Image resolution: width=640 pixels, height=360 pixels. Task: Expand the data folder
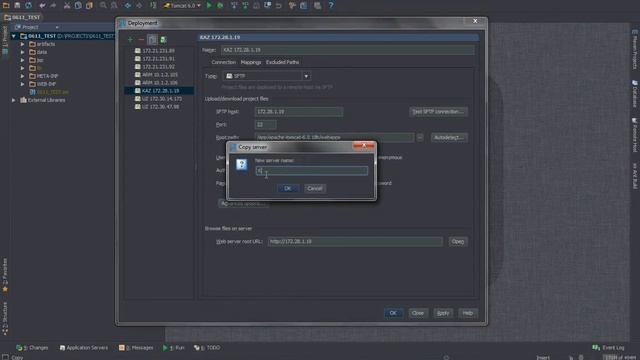click(x=23, y=52)
